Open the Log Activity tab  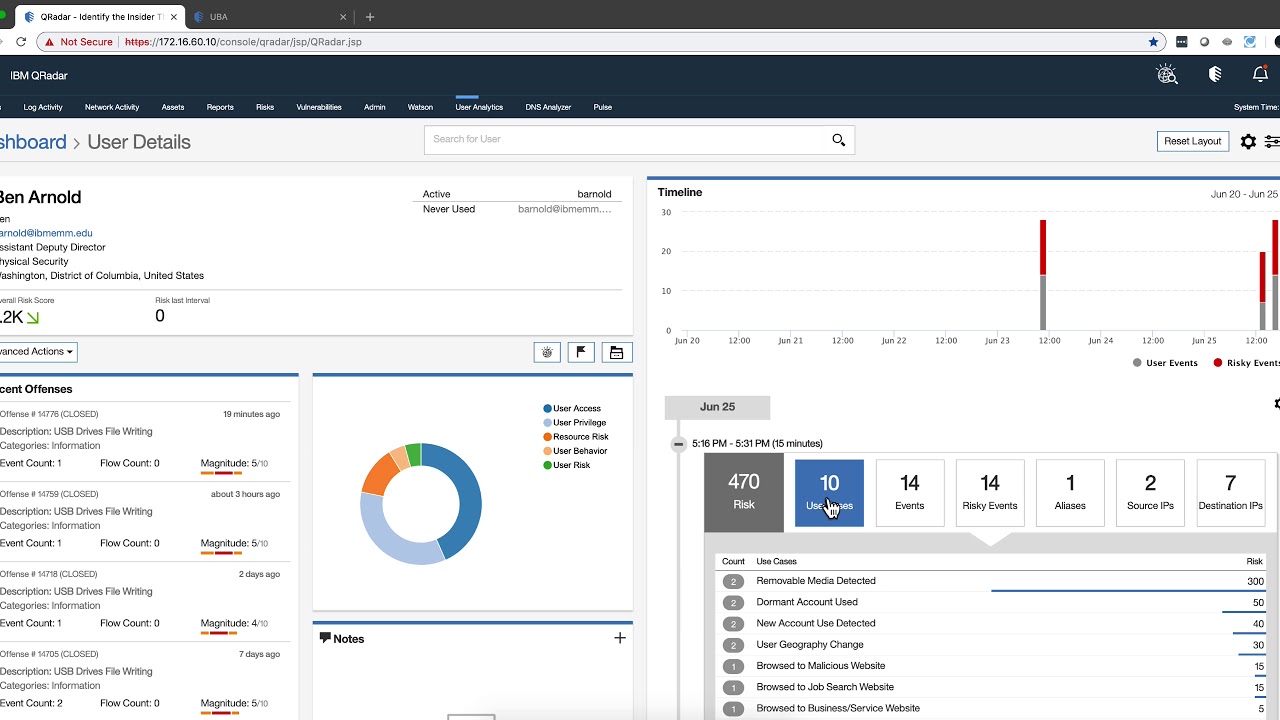point(43,107)
